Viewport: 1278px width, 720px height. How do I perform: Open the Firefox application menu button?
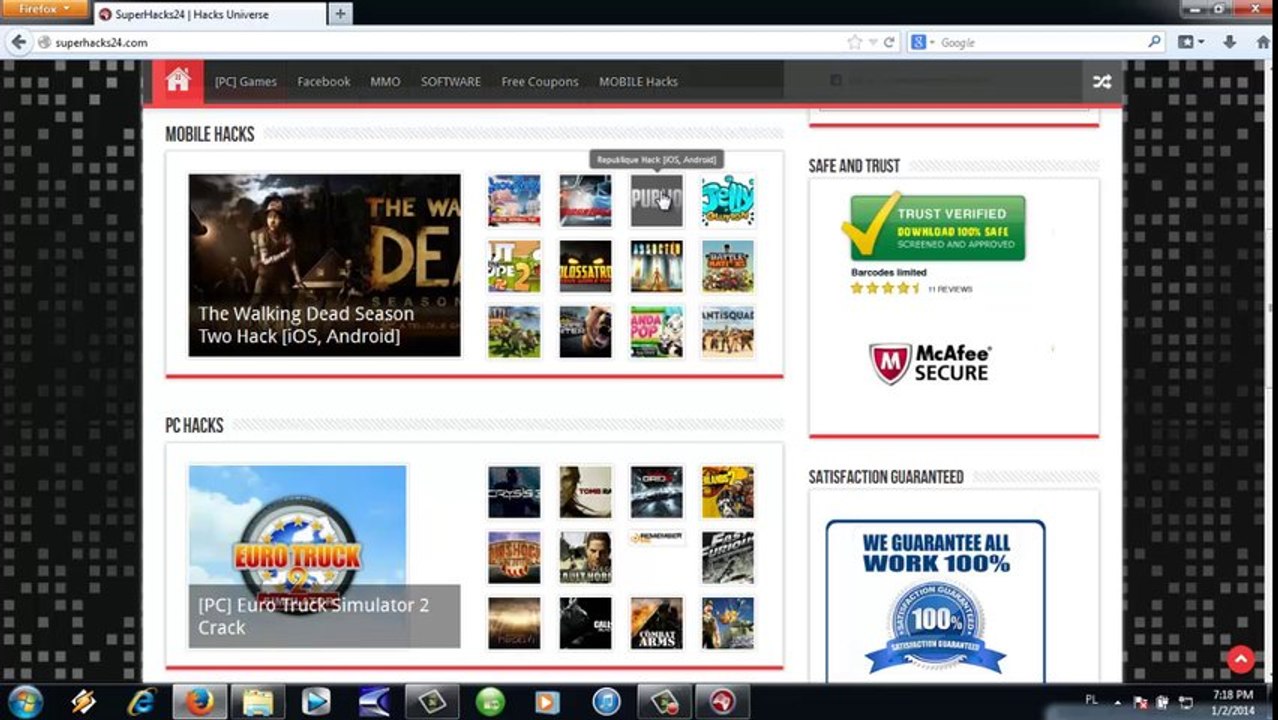pos(45,8)
